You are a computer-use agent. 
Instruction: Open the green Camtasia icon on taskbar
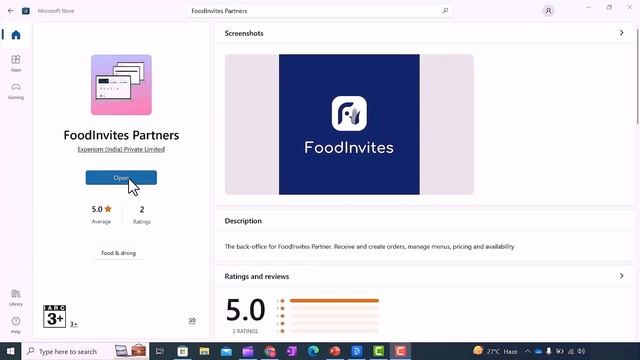pos(378,351)
